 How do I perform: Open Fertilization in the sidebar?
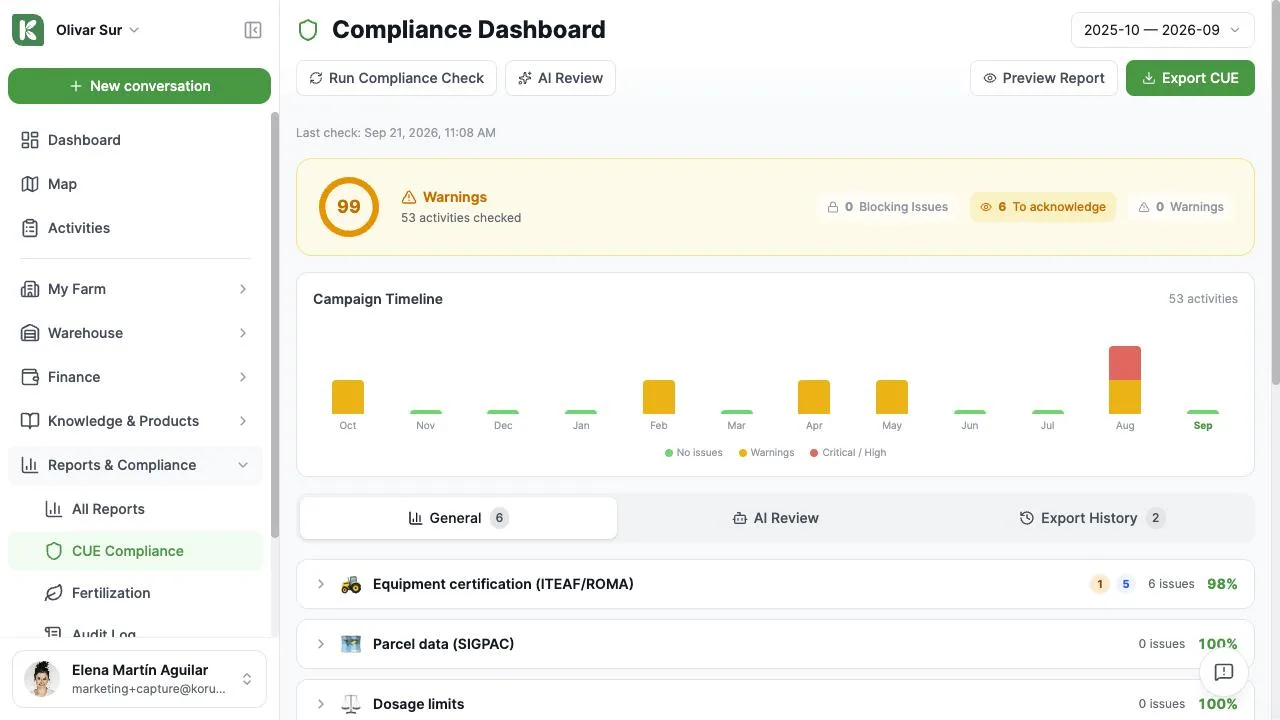tap(135, 593)
